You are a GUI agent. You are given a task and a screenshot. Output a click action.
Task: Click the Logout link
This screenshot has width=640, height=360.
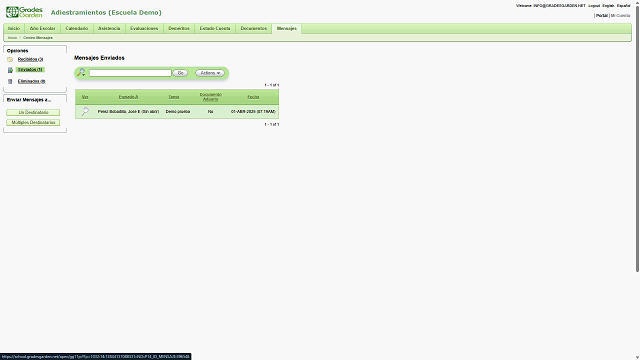[x=594, y=6]
